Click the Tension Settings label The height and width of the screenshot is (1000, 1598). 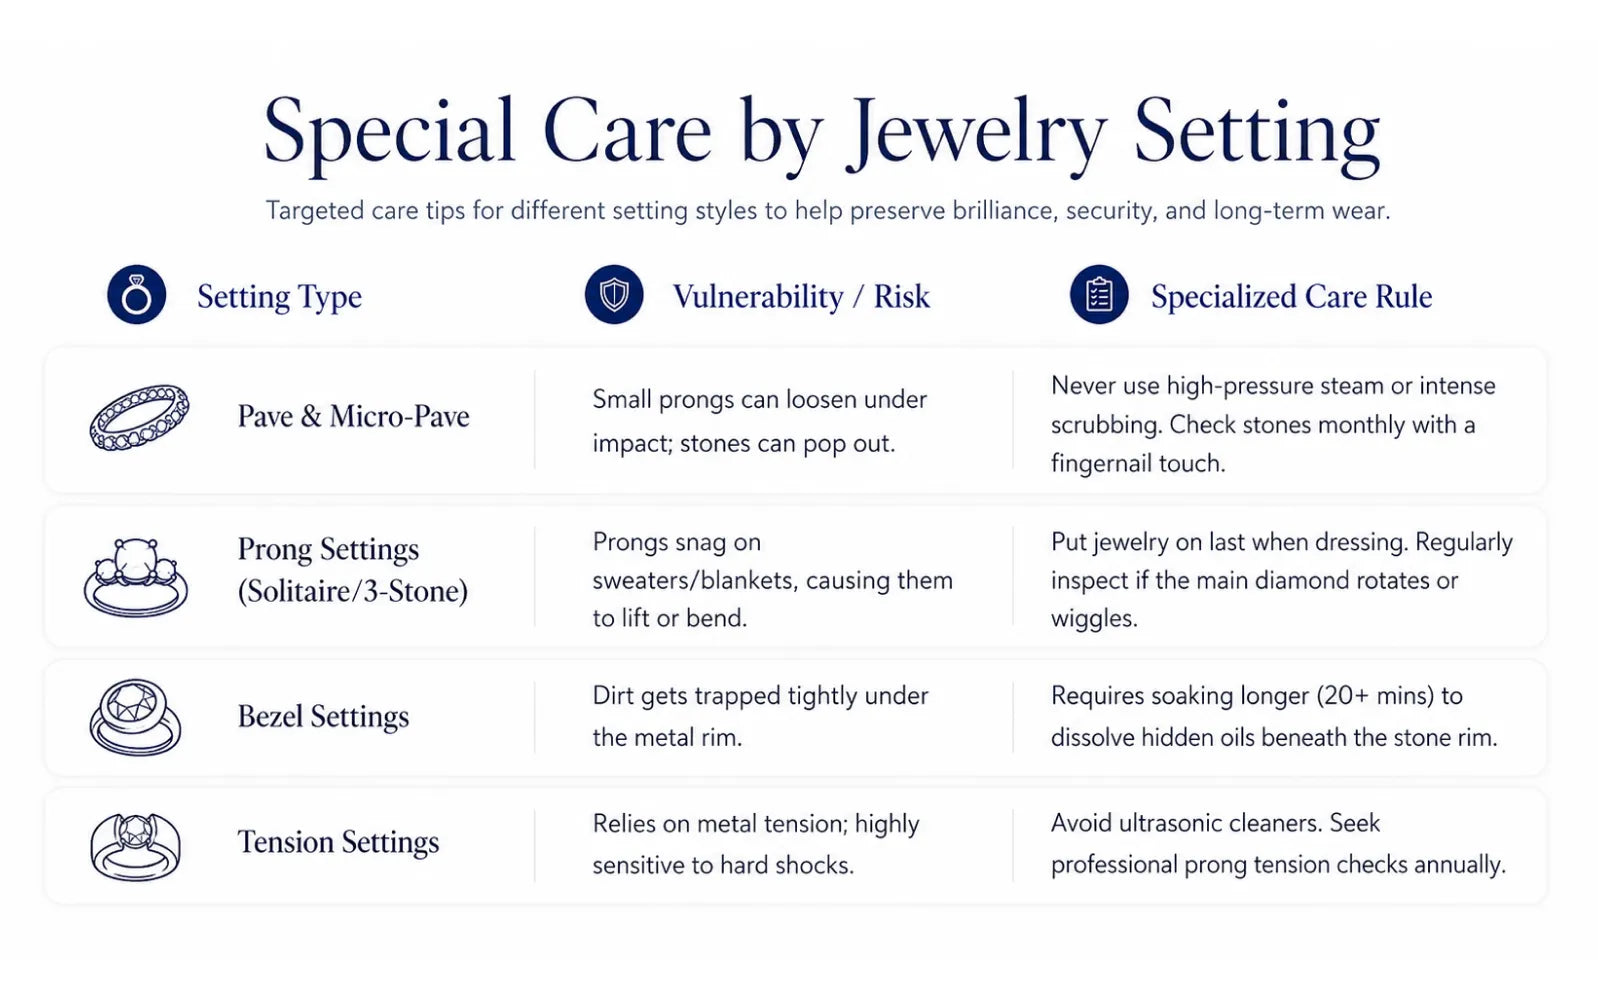[338, 843]
